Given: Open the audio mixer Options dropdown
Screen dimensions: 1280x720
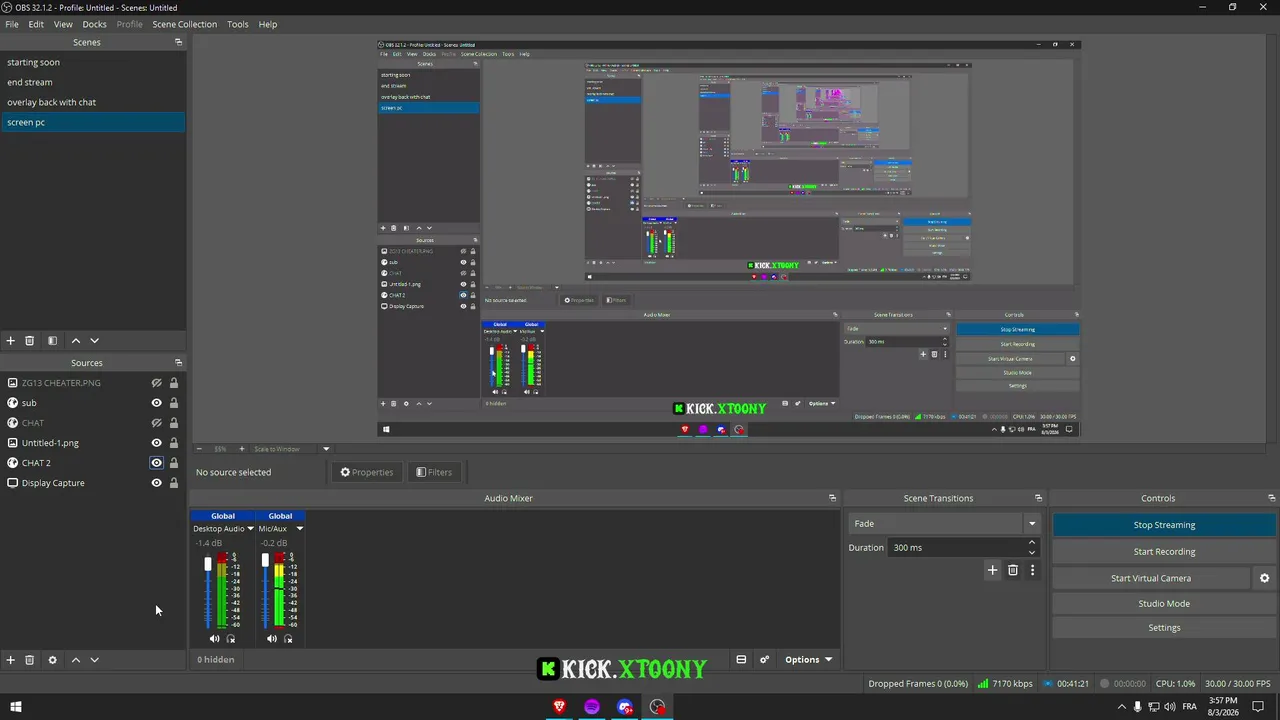Looking at the screenshot, I should click(808, 660).
